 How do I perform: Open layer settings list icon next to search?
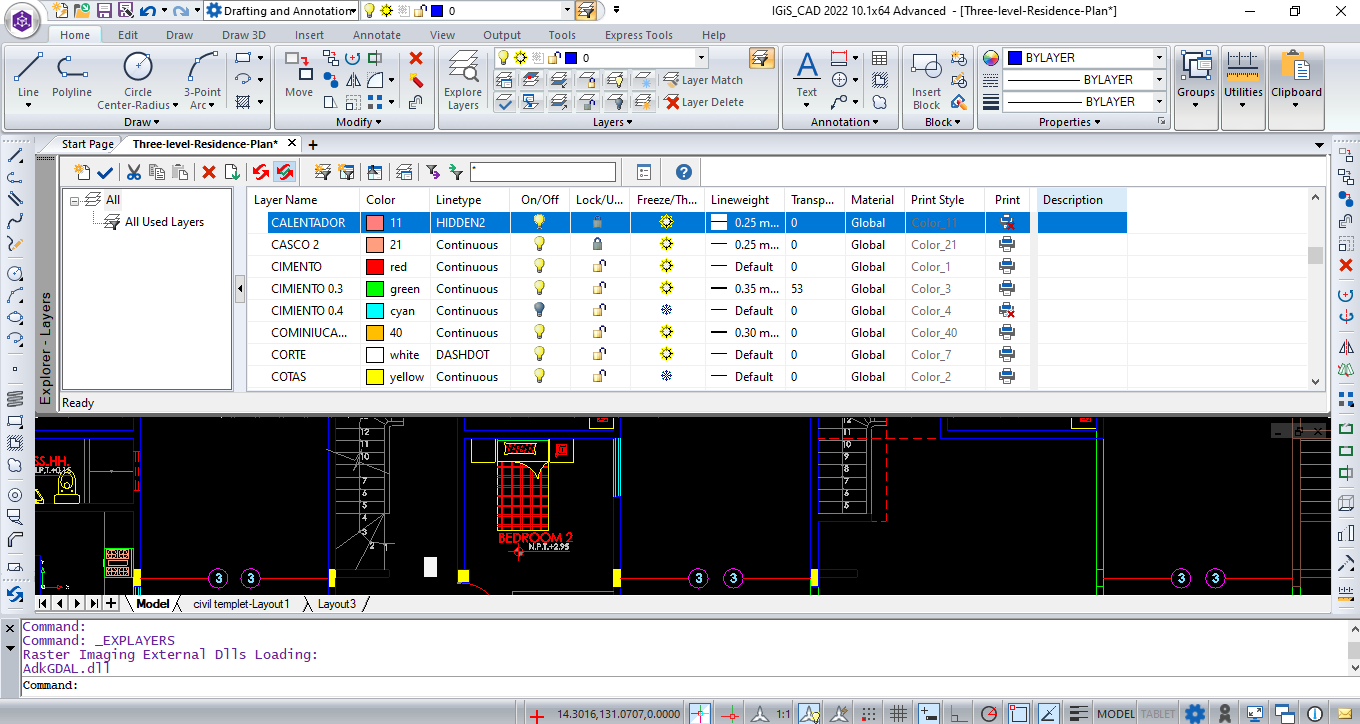644,172
